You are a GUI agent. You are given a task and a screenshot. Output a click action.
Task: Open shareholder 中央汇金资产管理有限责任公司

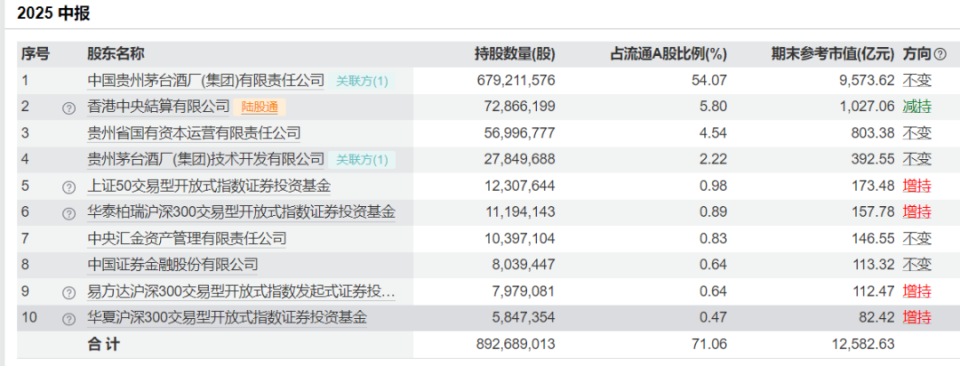point(187,239)
